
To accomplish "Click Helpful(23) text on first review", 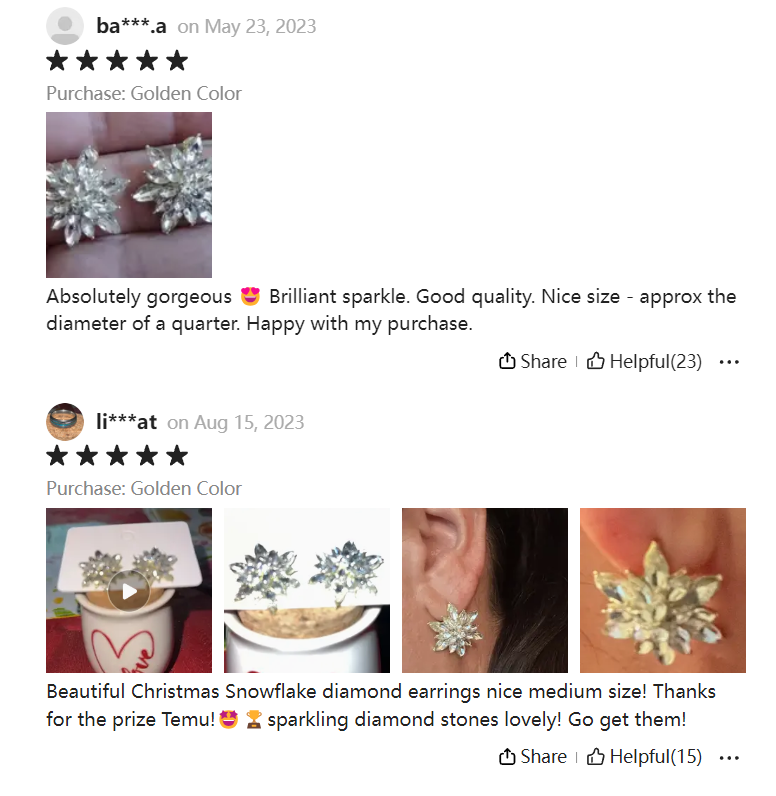I will tap(656, 361).
